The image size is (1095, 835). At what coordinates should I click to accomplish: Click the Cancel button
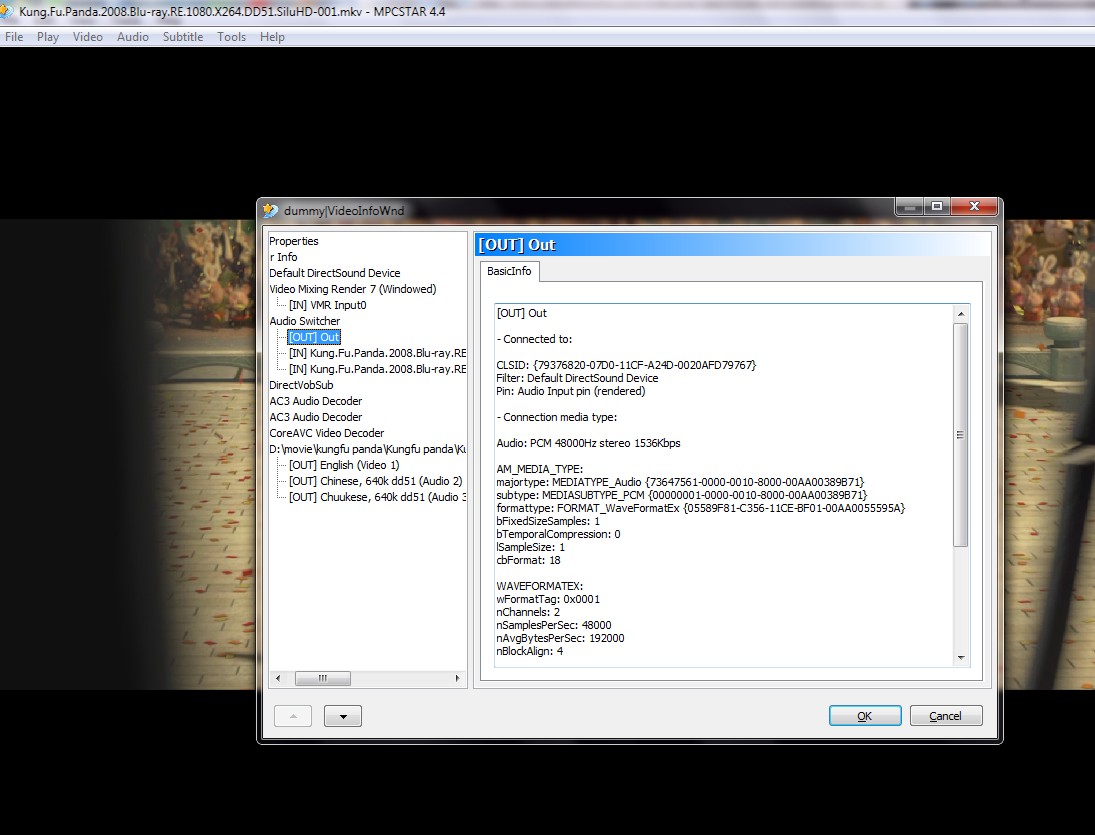(946, 716)
